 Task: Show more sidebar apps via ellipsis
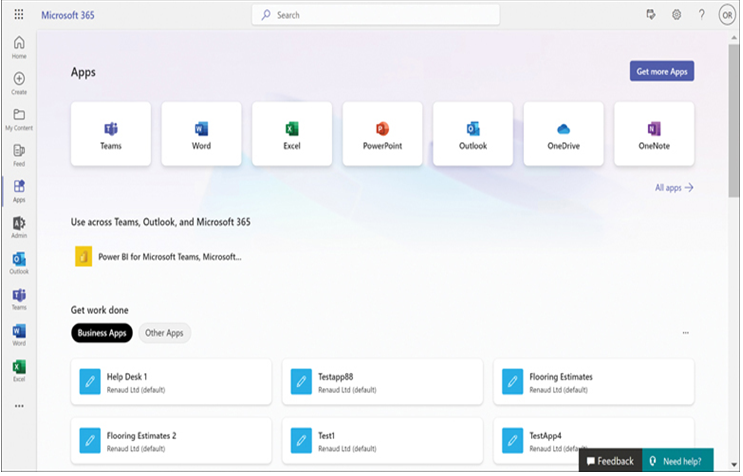19,406
